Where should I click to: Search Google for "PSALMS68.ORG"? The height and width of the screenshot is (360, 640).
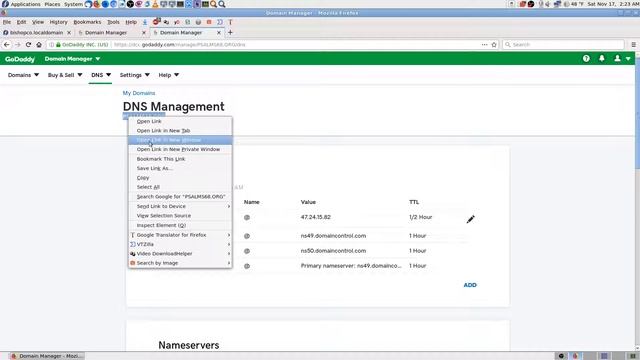(x=180, y=197)
